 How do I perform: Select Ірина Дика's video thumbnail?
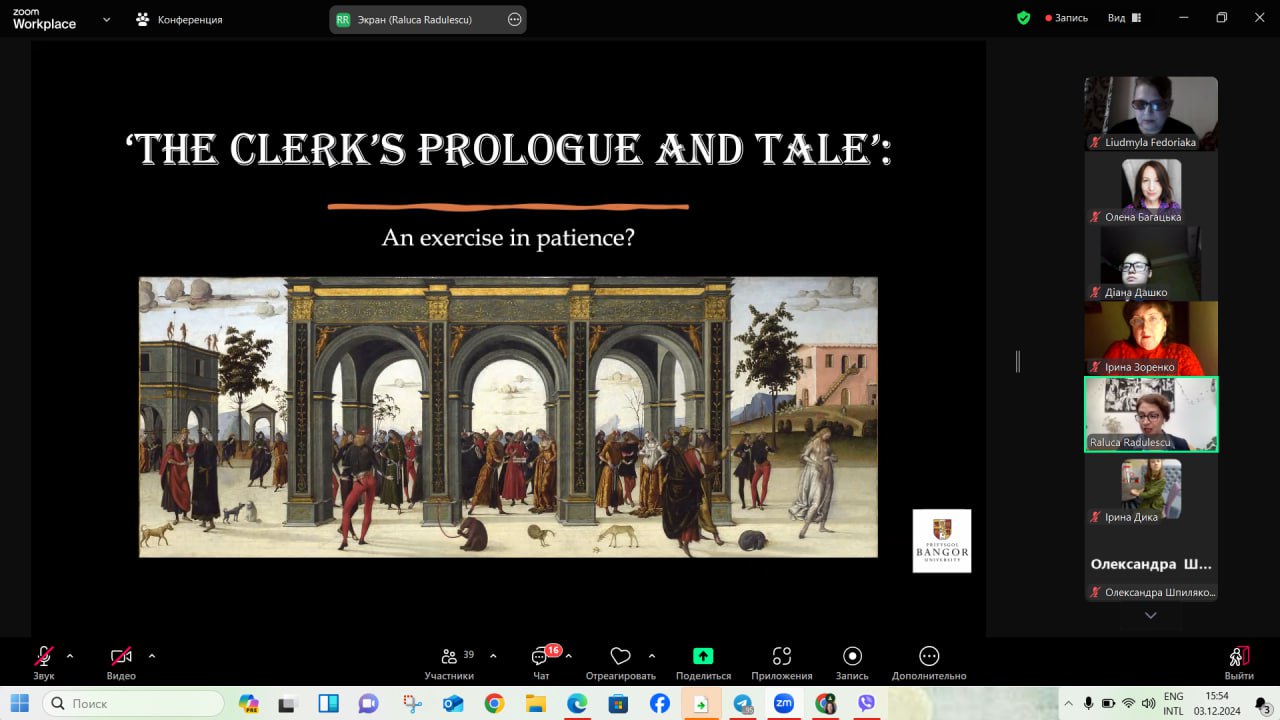1151,489
